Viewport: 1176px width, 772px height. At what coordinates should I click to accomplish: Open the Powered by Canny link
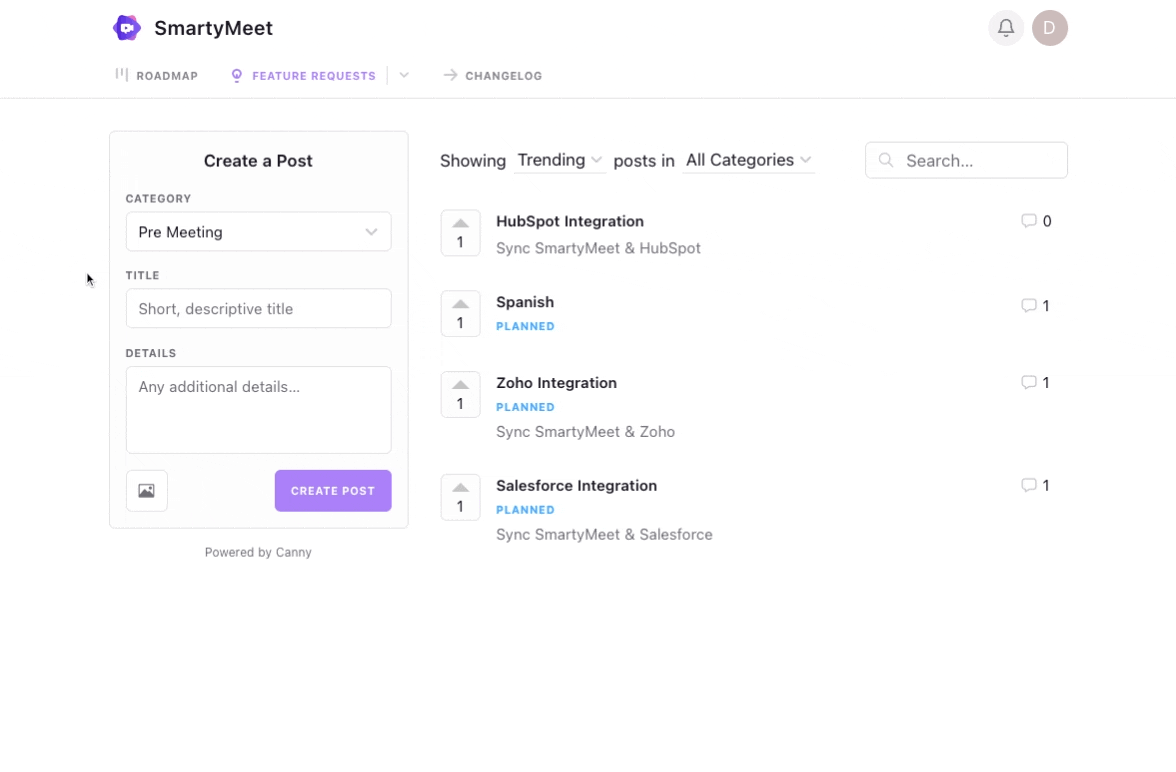(258, 552)
